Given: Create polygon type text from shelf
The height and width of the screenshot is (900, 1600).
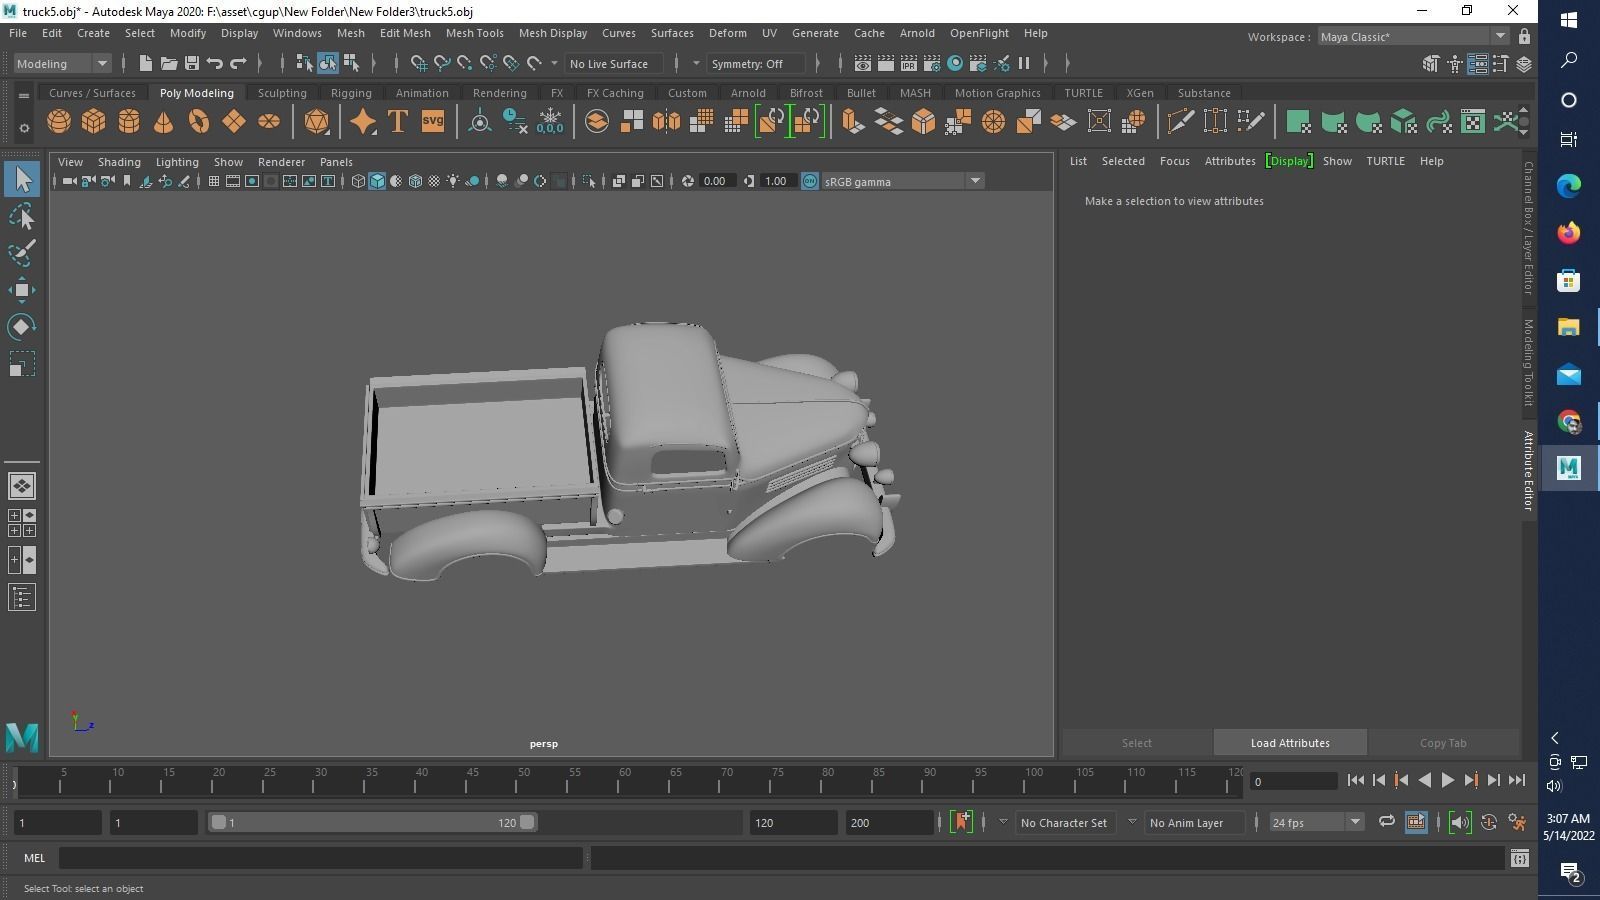Looking at the screenshot, I should 397,122.
